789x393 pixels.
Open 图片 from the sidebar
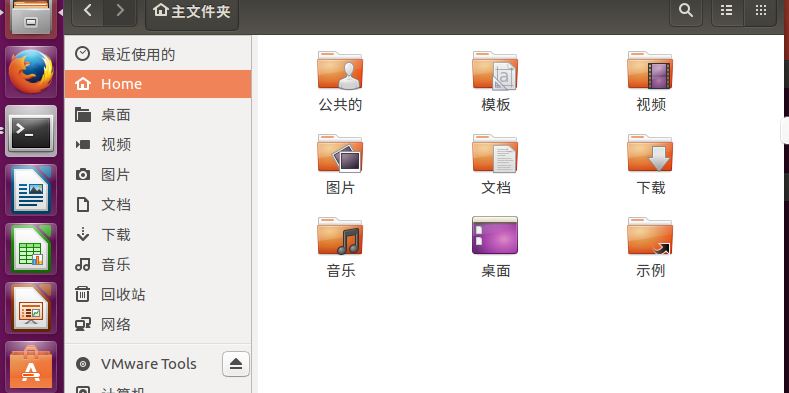tap(158, 175)
